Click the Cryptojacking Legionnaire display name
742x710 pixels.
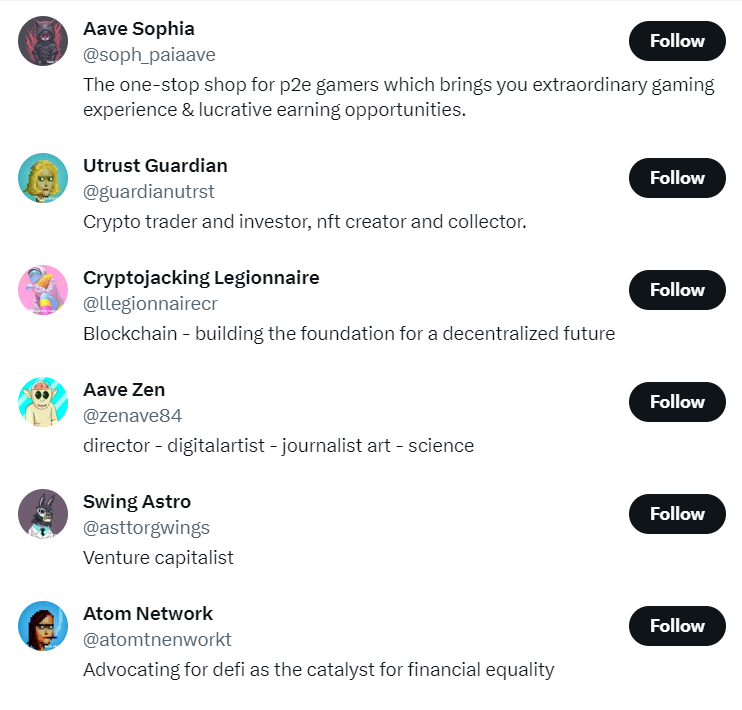[201, 278]
